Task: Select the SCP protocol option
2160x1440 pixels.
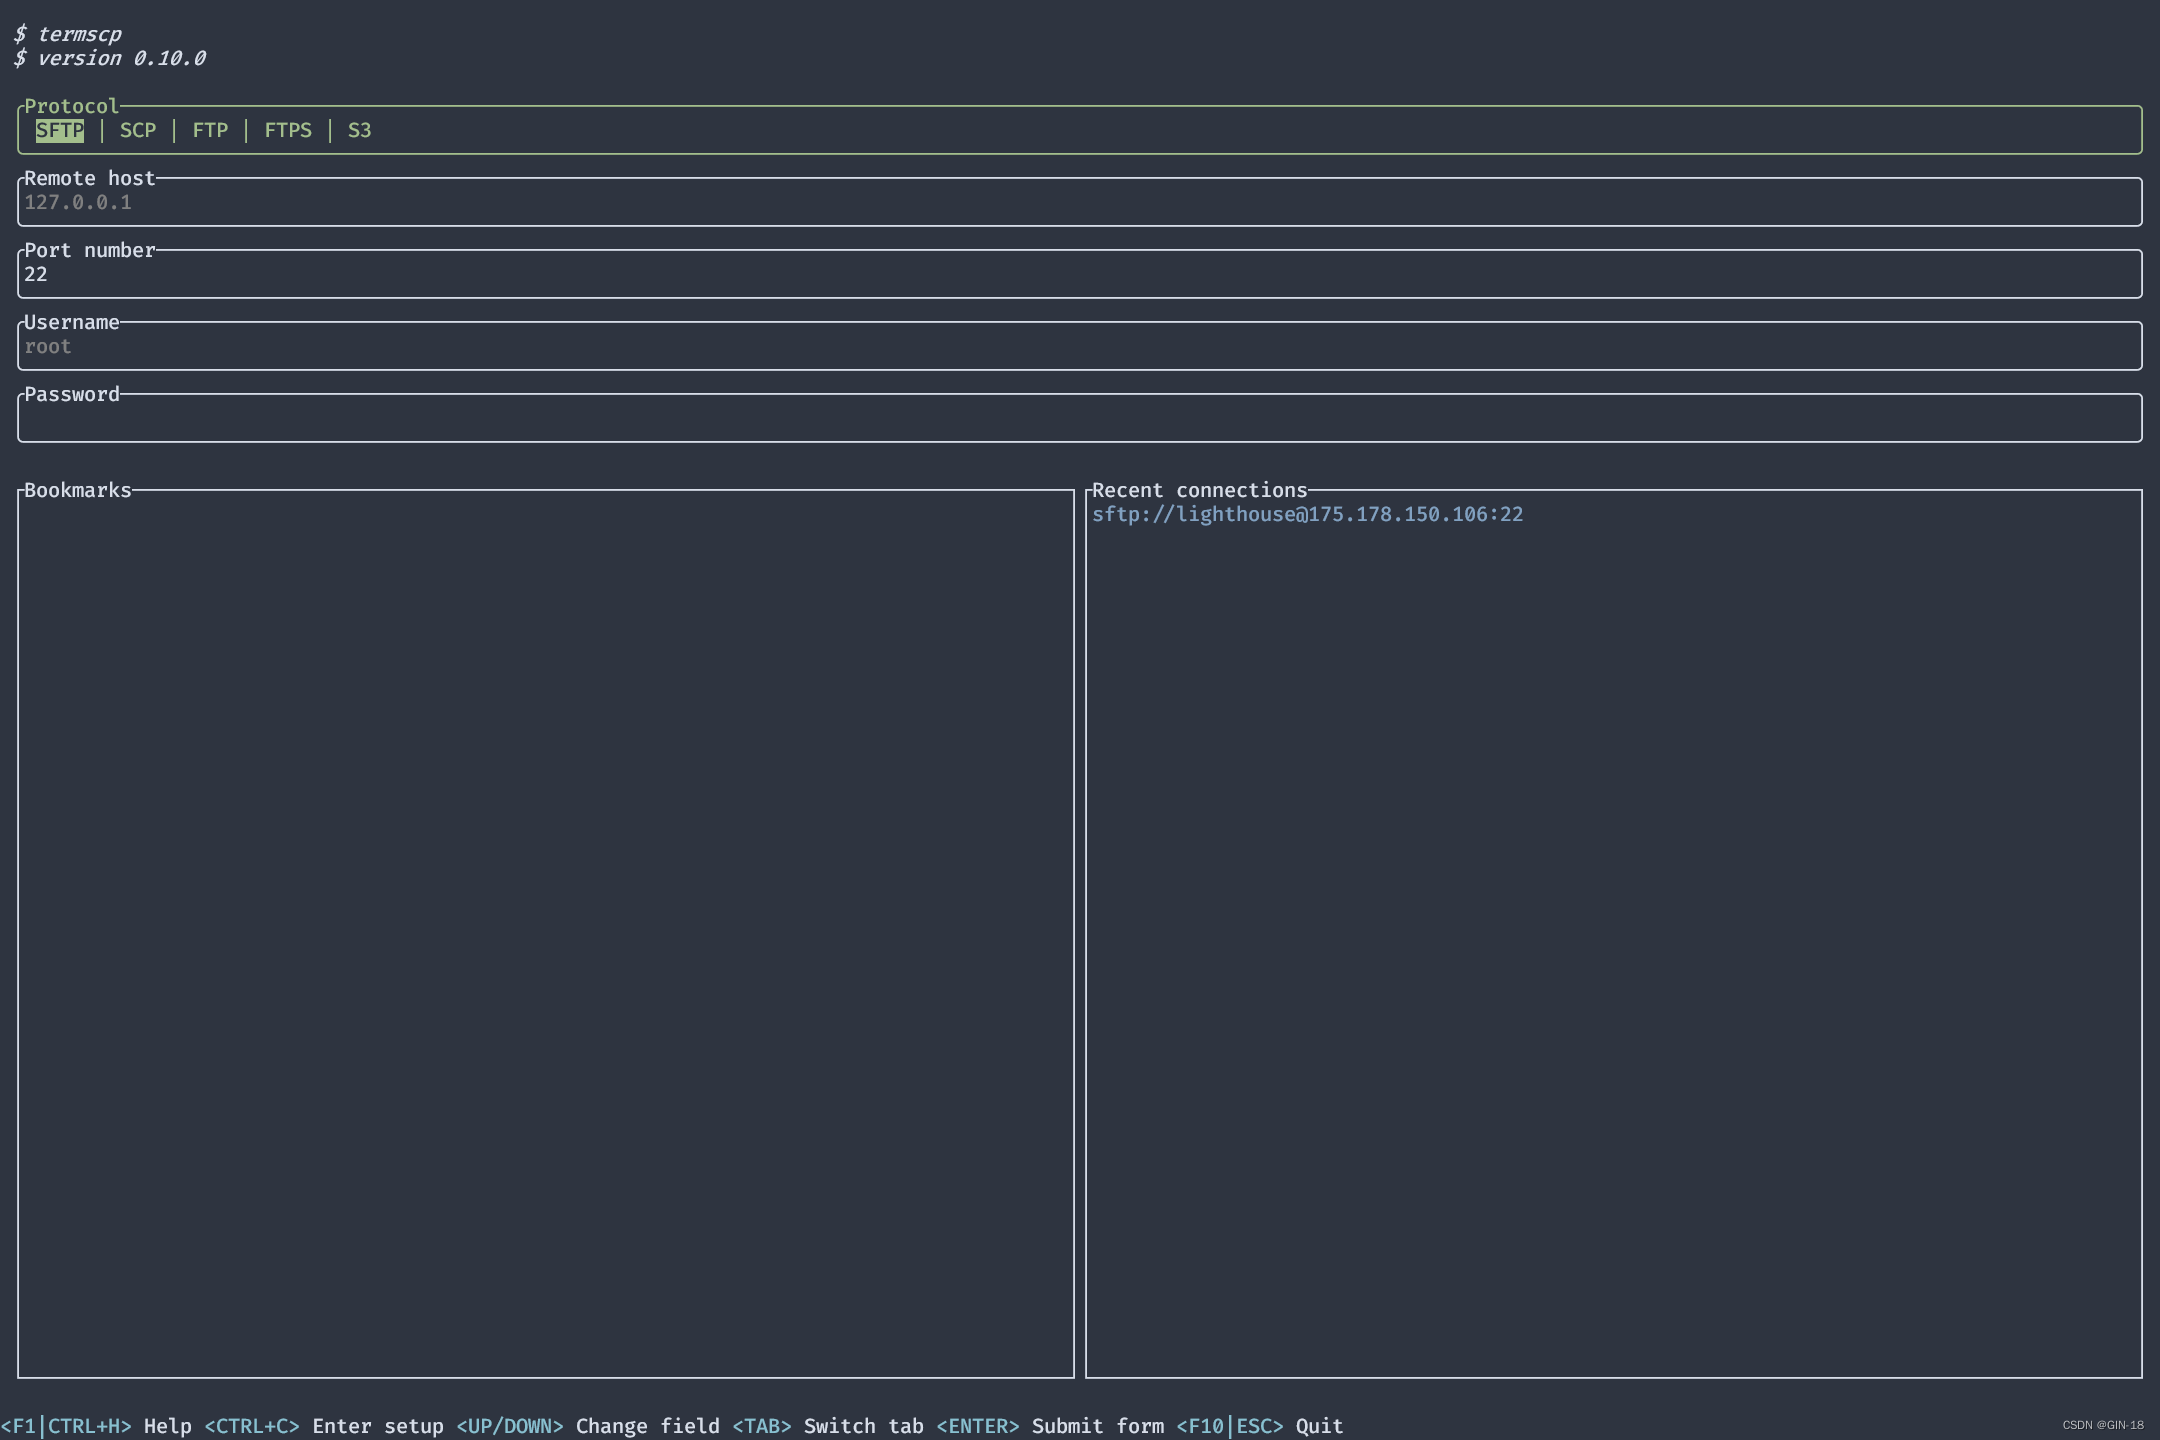Action: (x=138, y=131)
